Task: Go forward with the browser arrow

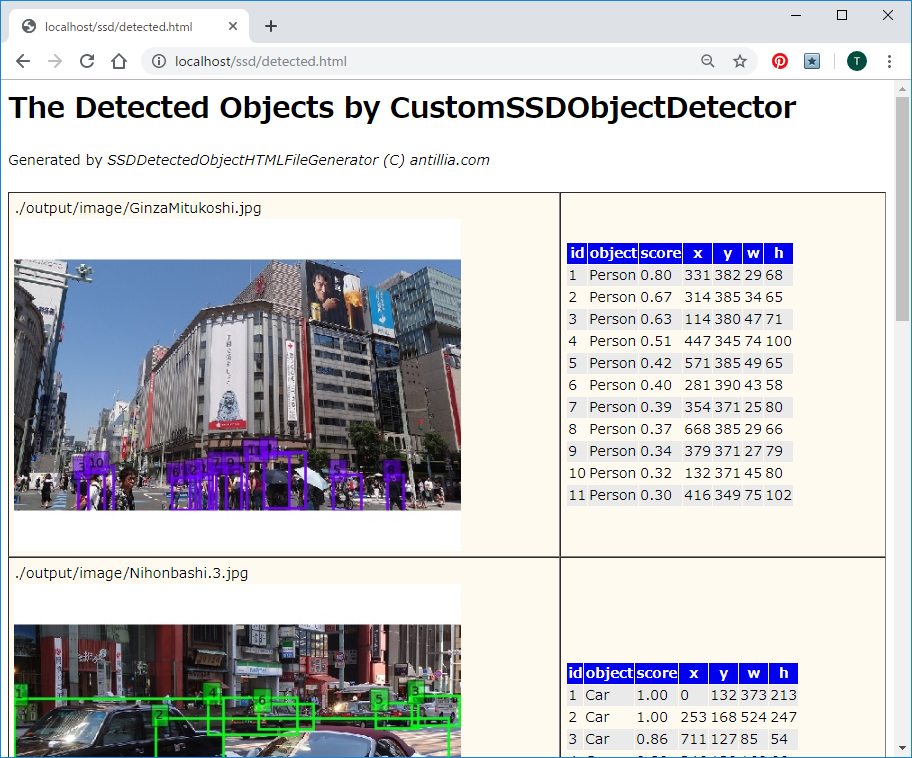Action: click(x=55, y=61)
